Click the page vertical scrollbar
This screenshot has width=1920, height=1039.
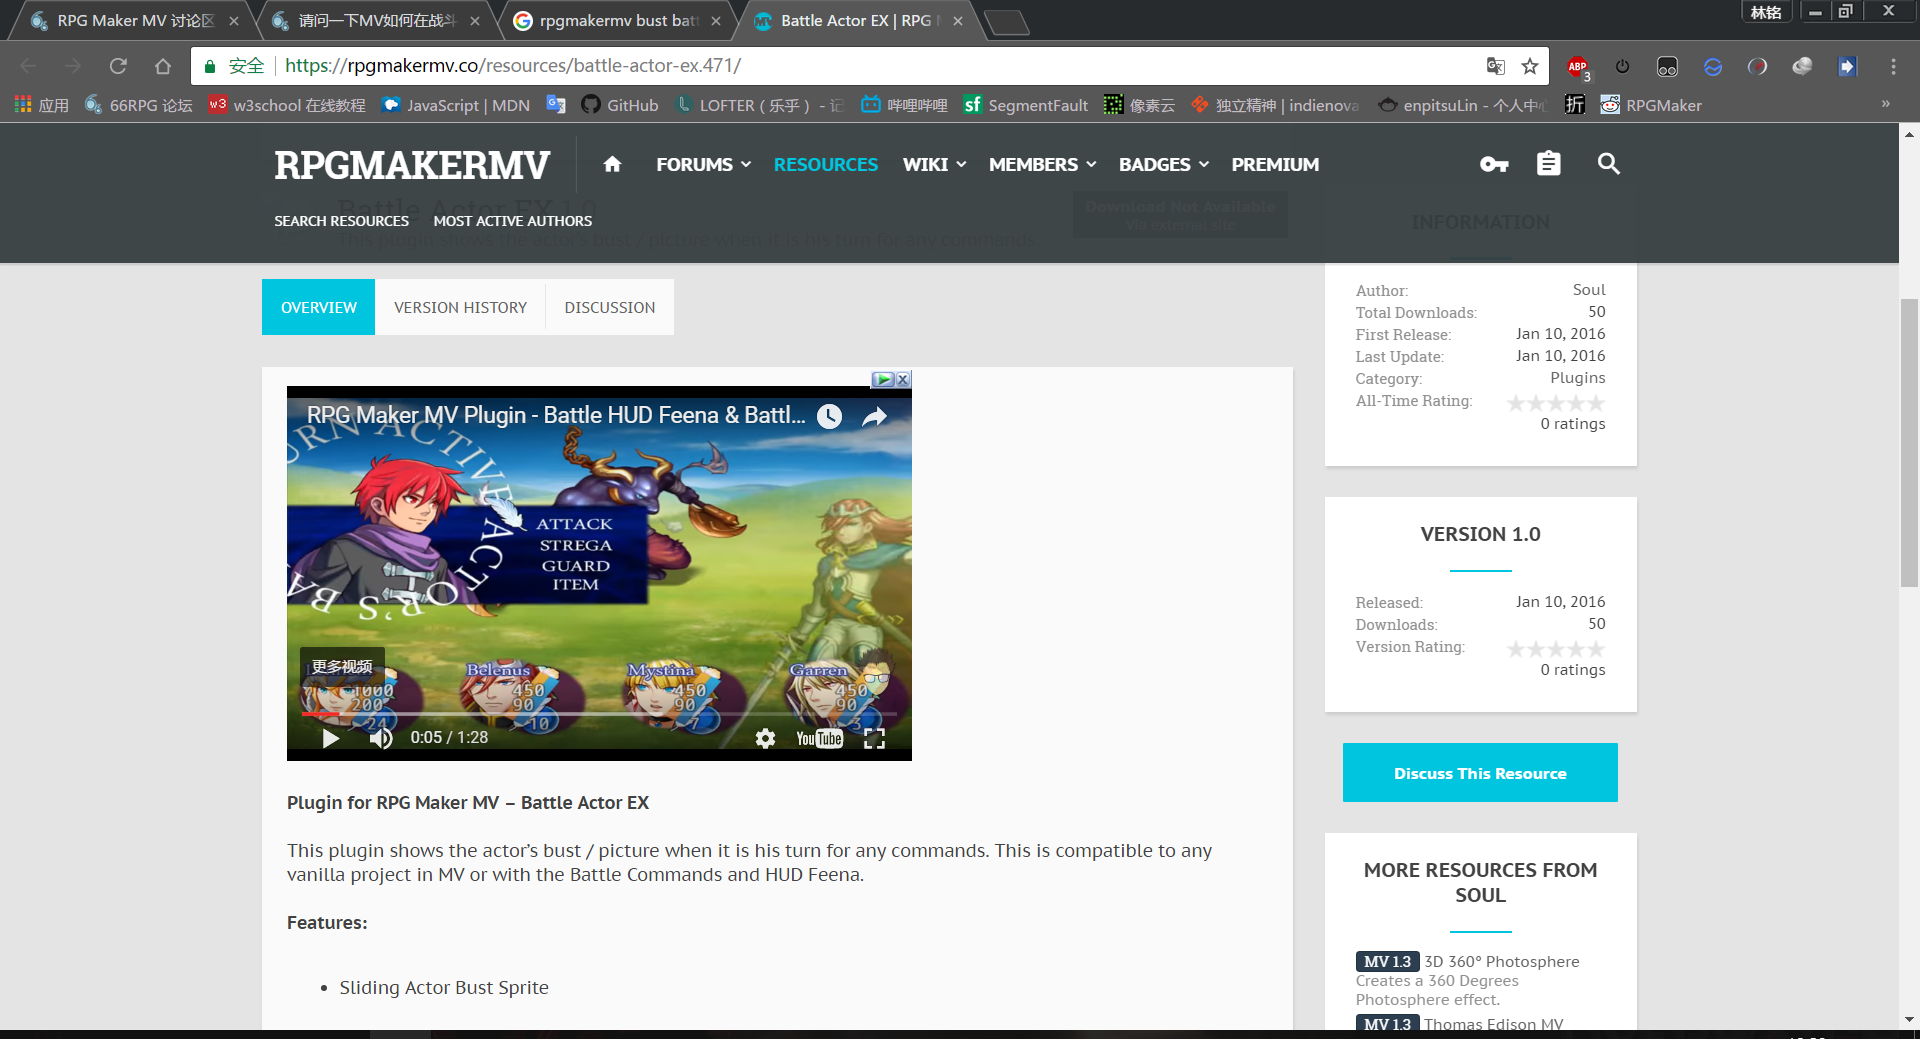[x=1909, y=442]
